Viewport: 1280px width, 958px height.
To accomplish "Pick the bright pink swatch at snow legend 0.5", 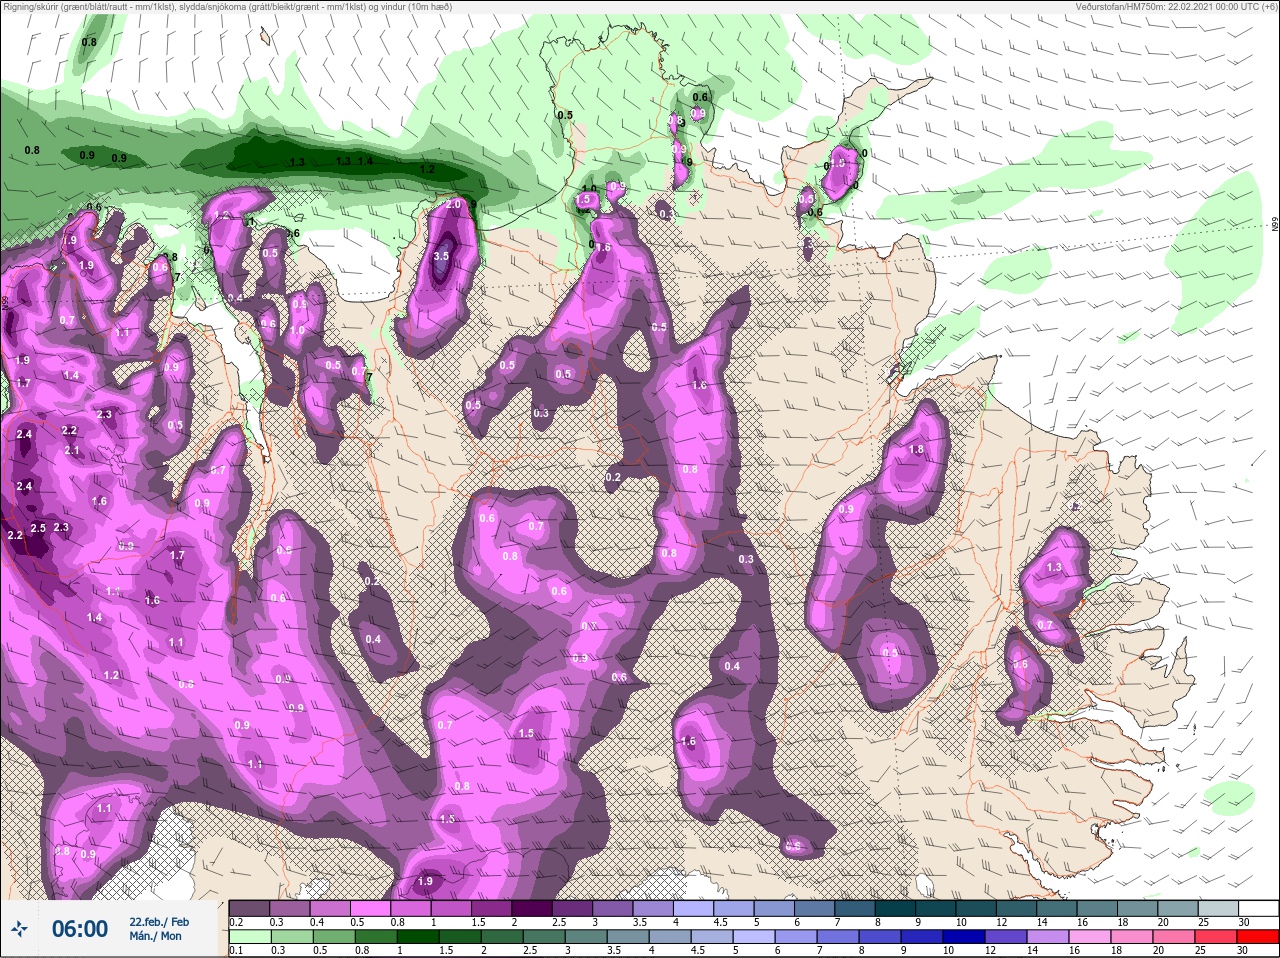I will click(370, 908).
